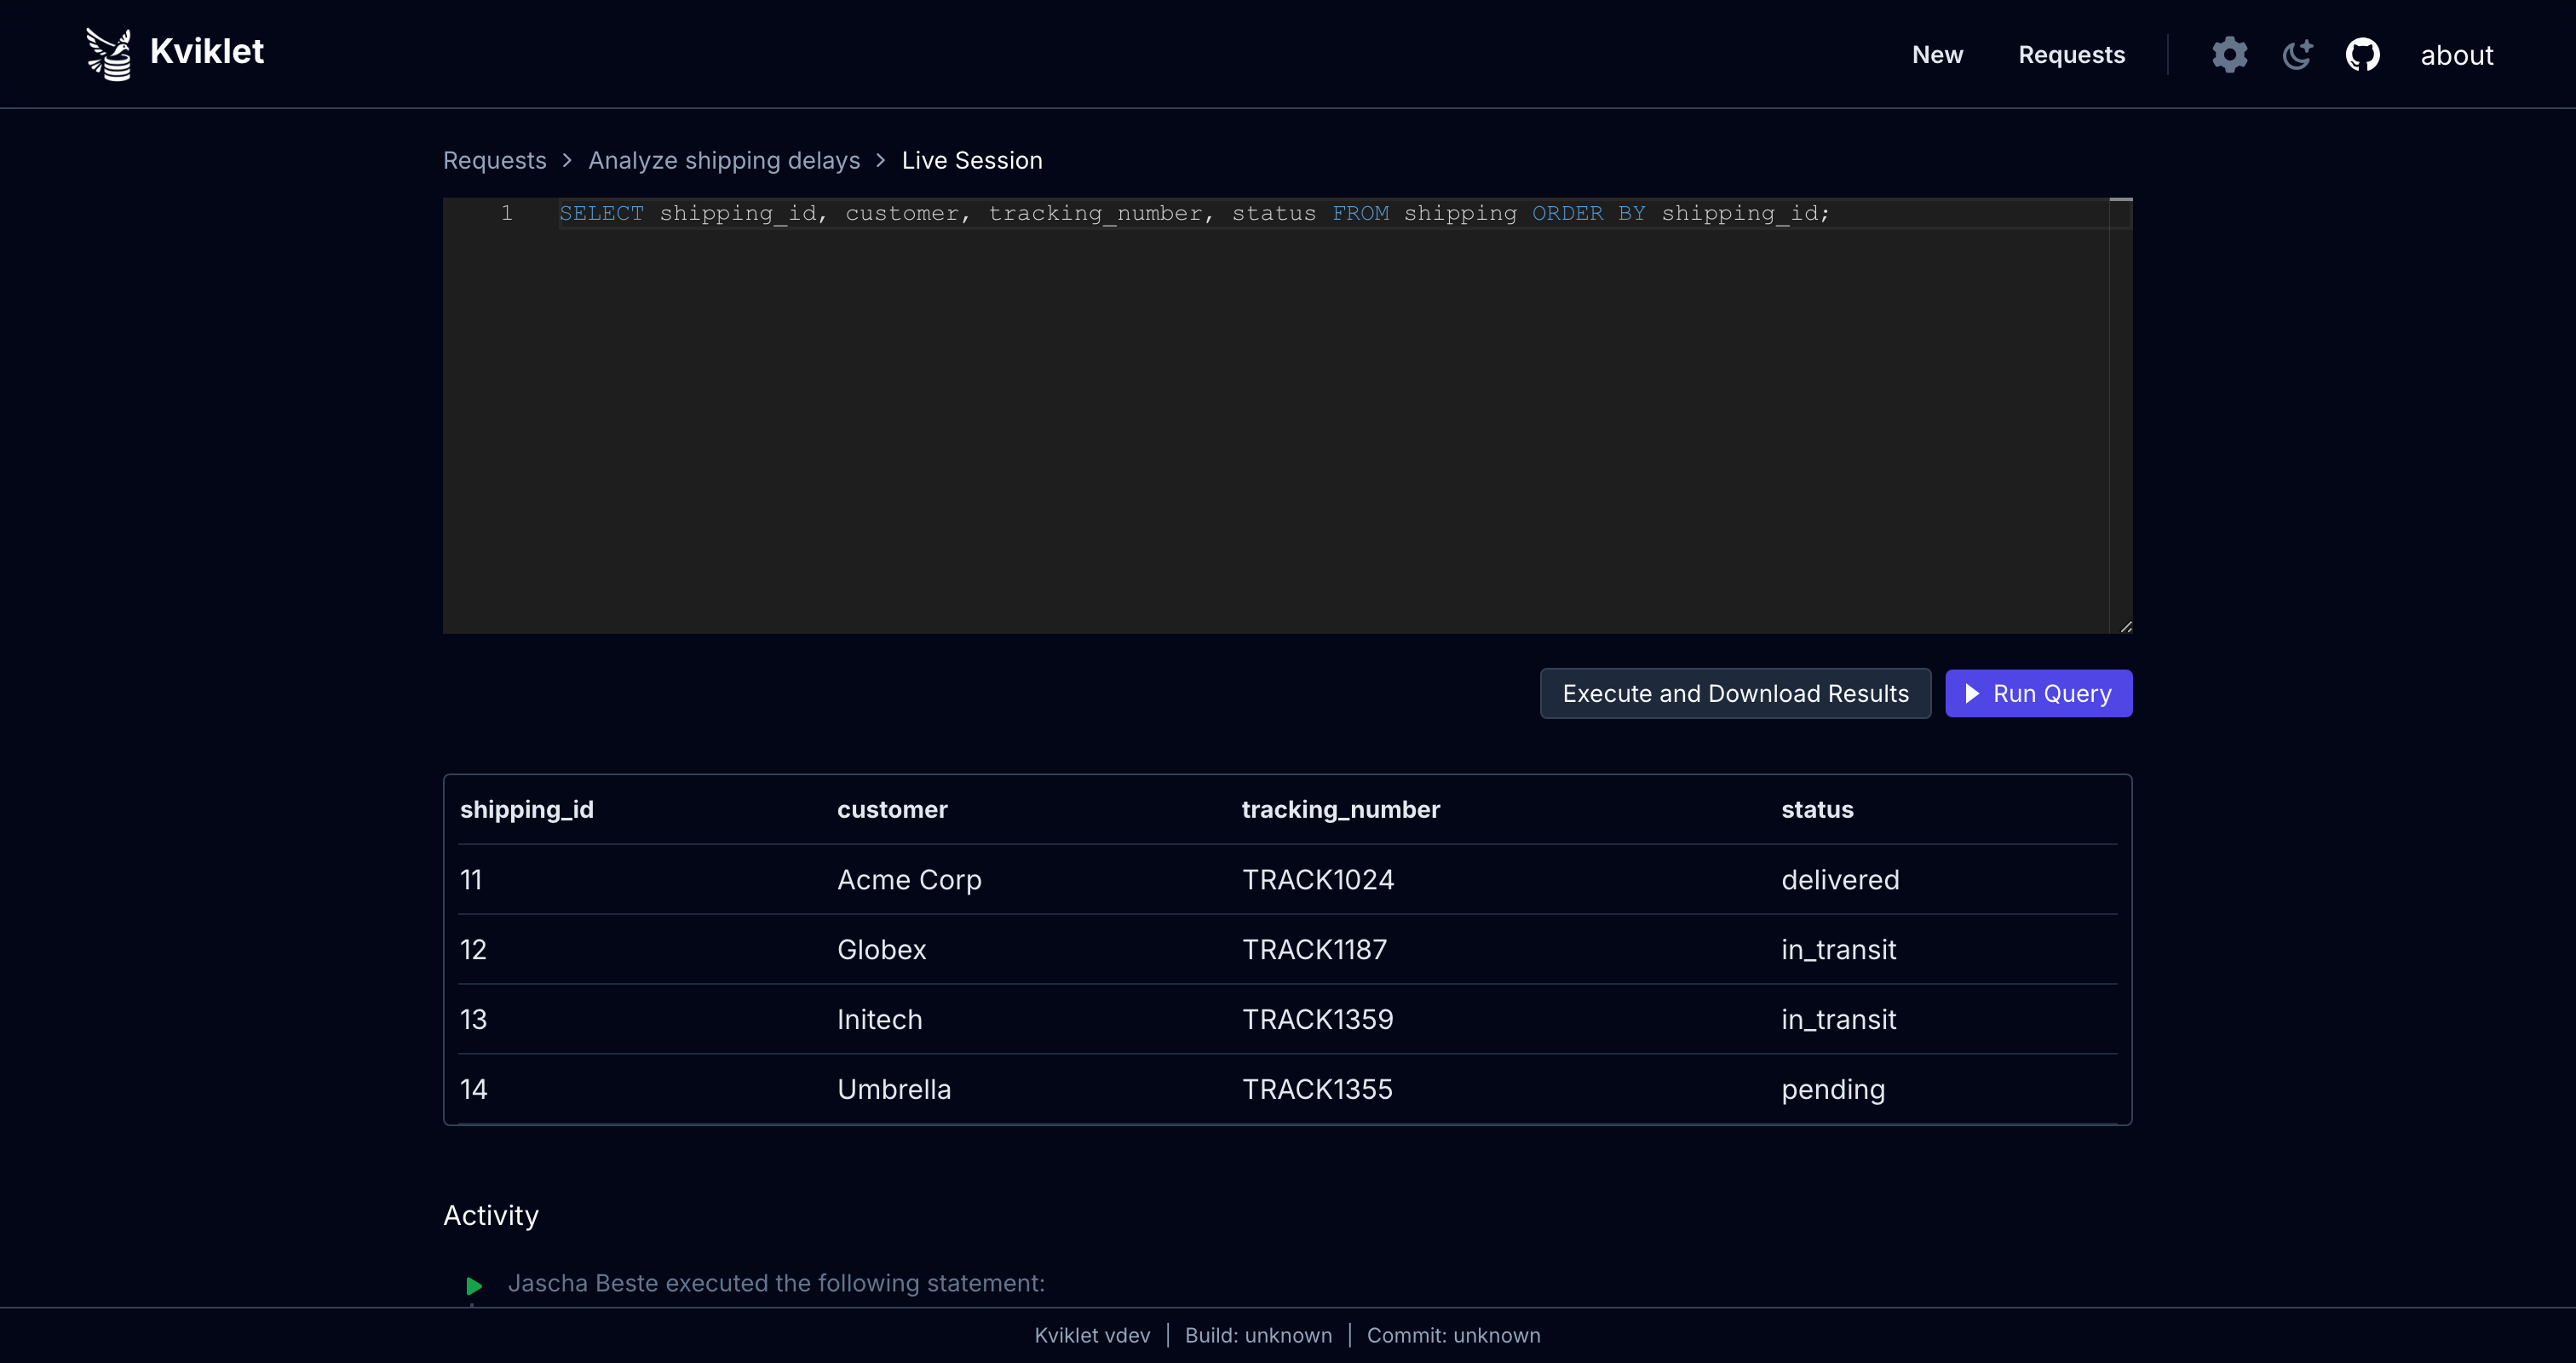Click the green play icon in Activity
Image resolution: width=2576 pixels, height=1363 pixels.
pos(474,1285)
